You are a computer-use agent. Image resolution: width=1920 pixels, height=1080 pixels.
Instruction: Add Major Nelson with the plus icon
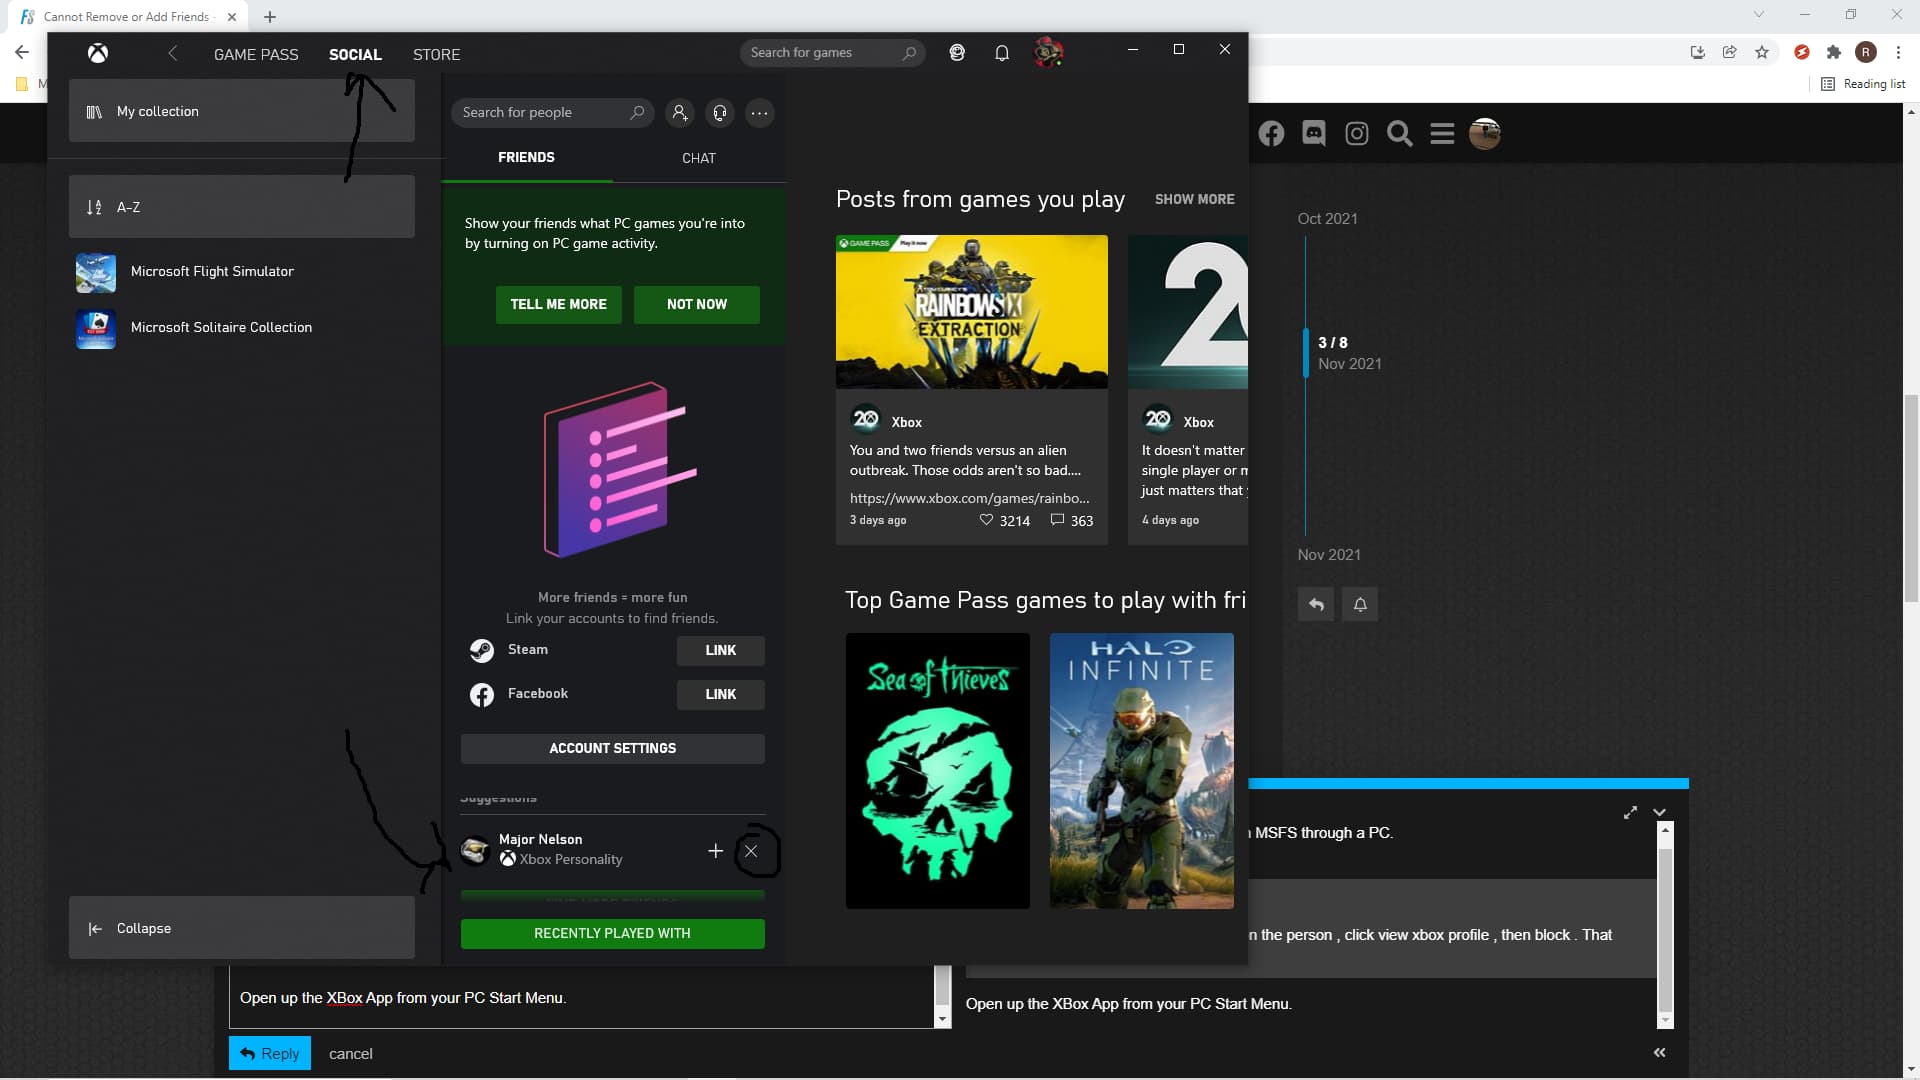pyautogui.click(x=715, y=851)
